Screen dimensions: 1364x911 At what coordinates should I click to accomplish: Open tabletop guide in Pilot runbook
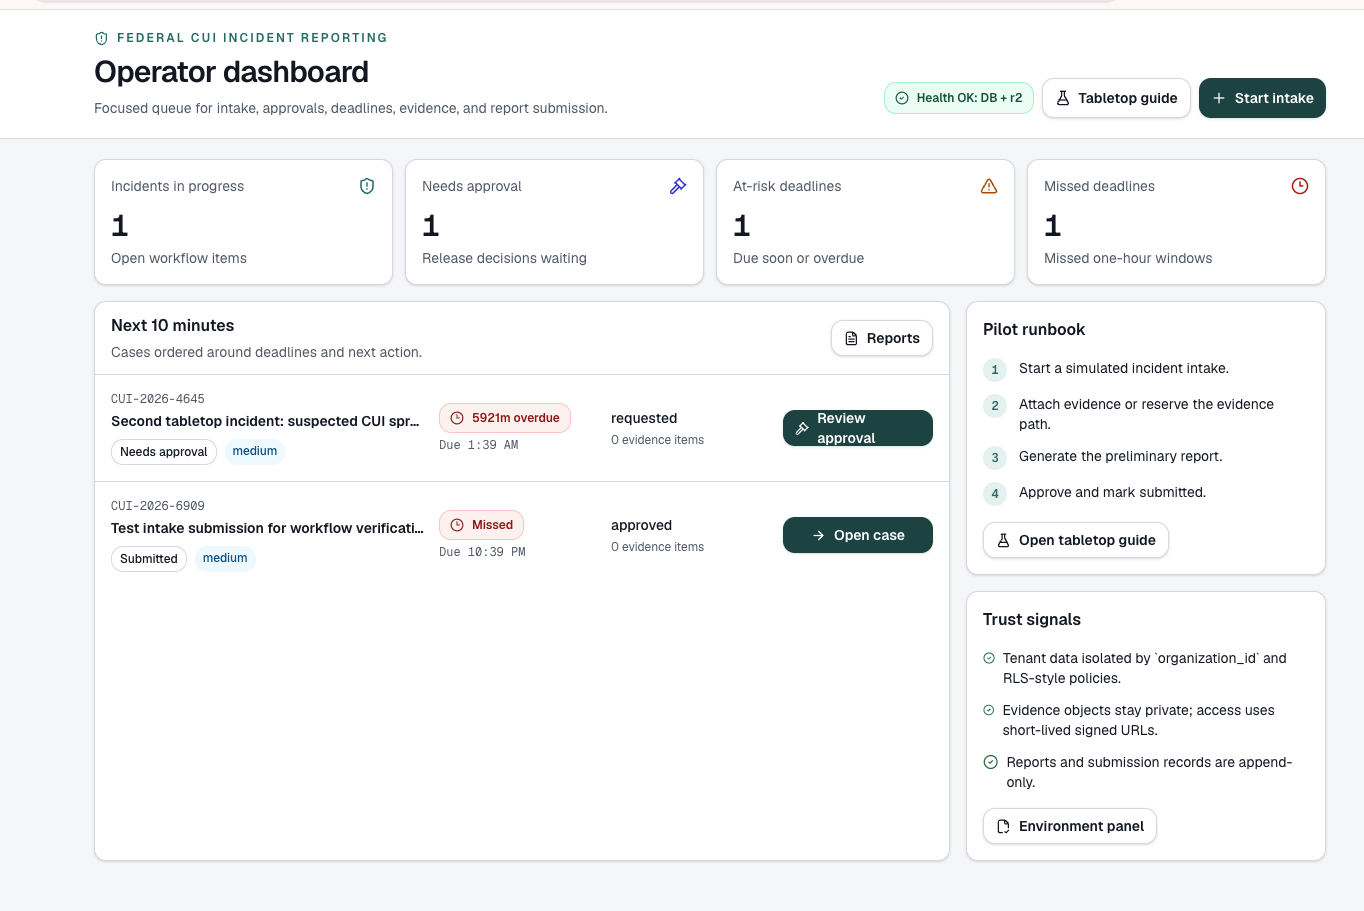click(x=1076, y=540)
